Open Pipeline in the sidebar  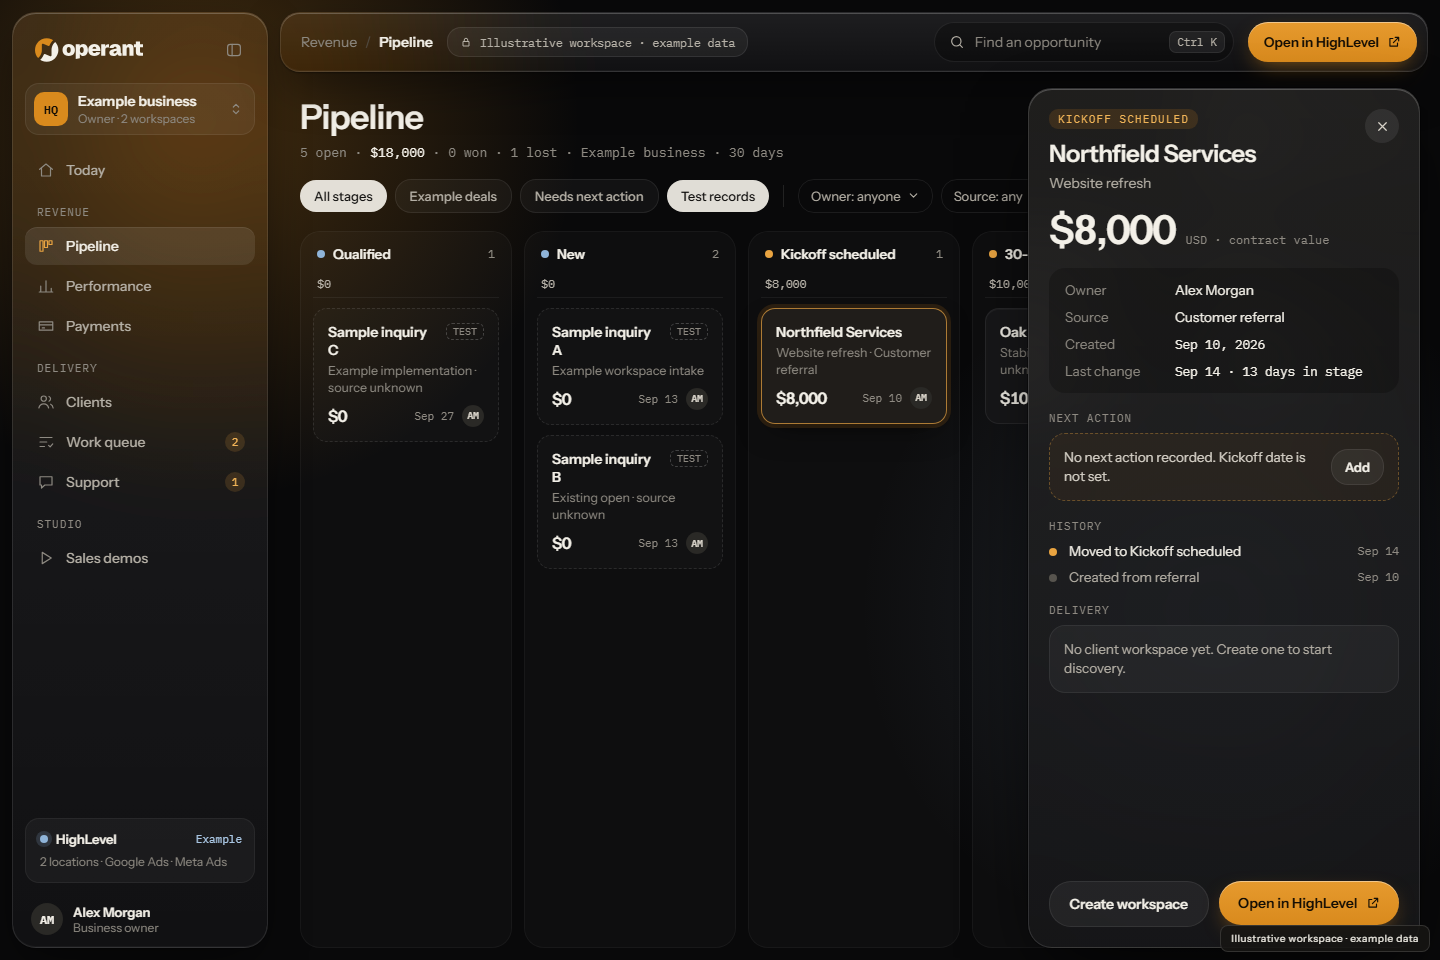(140, 246)
